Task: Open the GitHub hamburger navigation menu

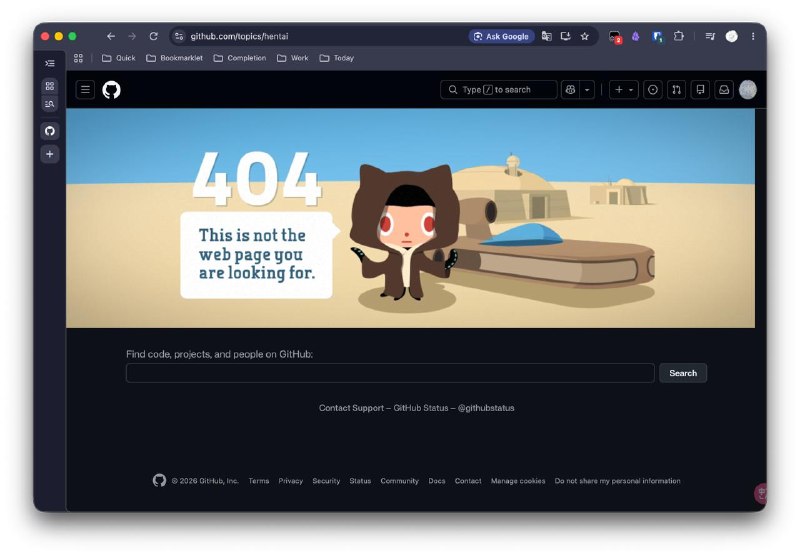Action: click(x=85, y=90)
